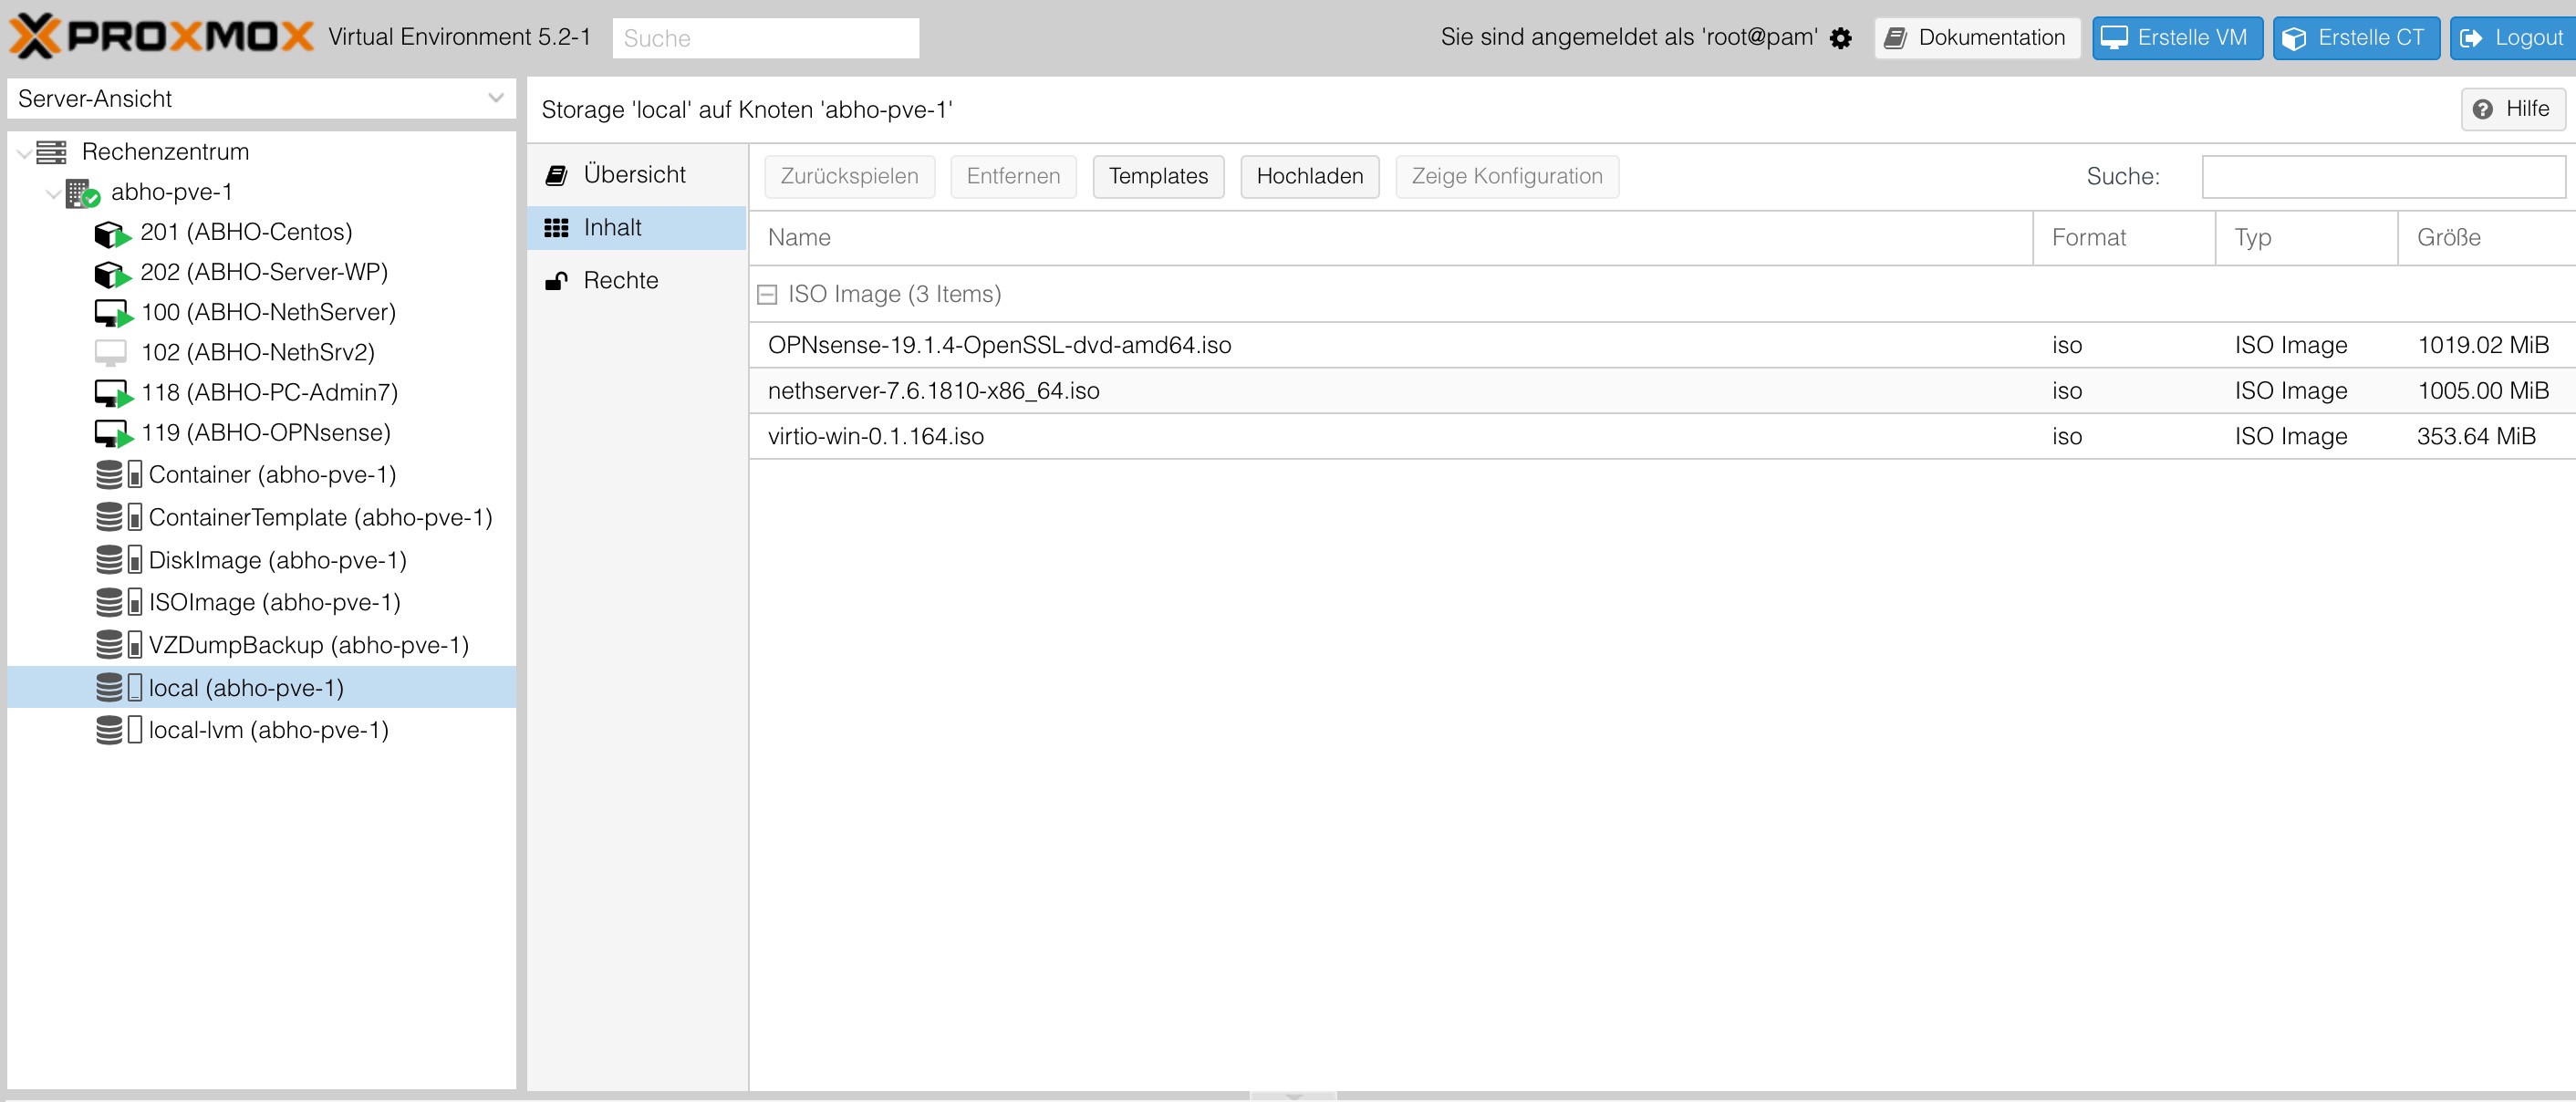Click Zeige Konfiguration button
Image resolution: width=2576 pixels, height=1102 pixels.
[1507, 177]
